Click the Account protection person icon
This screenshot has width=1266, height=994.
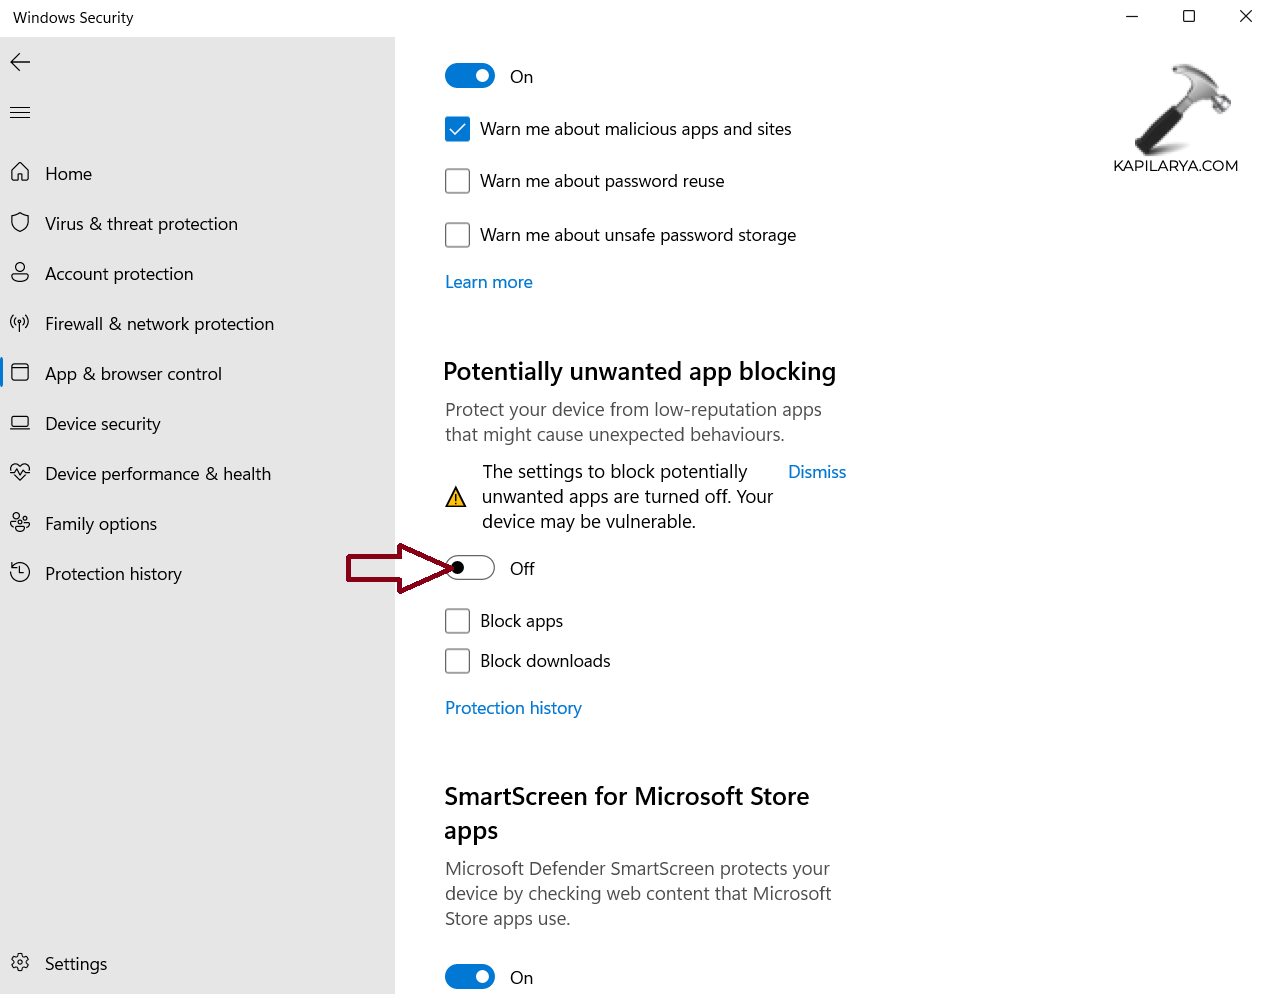click(20, 273)
